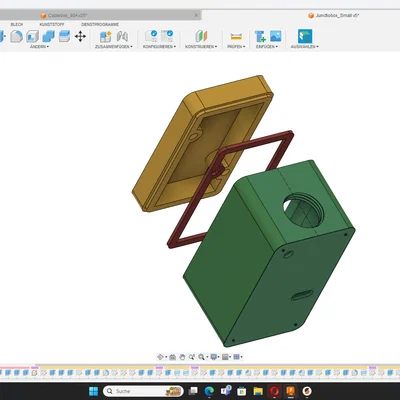Open Microsoft Store from taskbar

pos(242,391)
